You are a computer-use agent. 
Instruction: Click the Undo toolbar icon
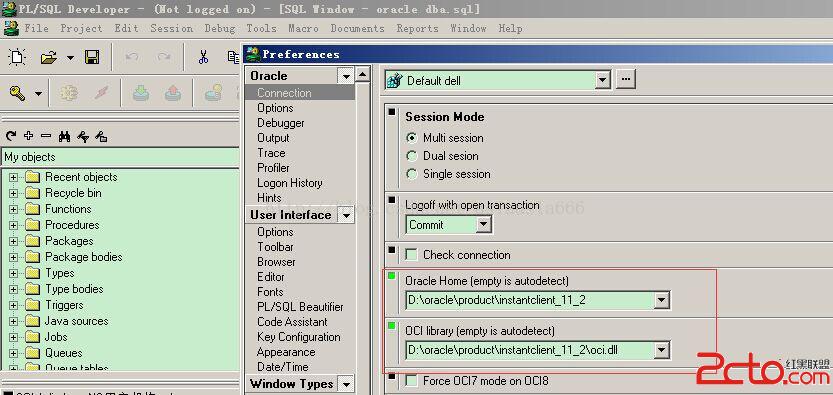tap(132, 57)
